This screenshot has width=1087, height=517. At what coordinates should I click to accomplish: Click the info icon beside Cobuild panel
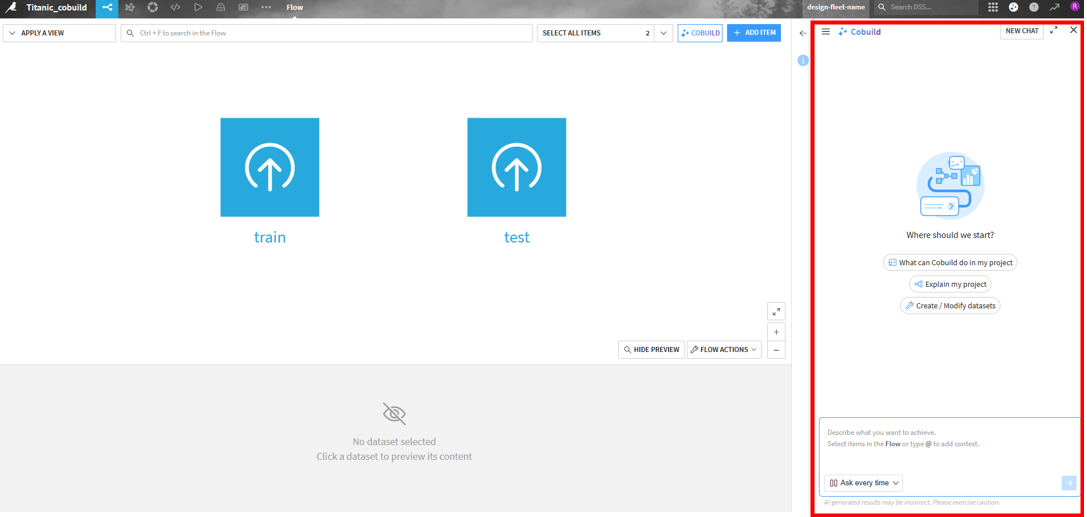(x=803, y=60)
